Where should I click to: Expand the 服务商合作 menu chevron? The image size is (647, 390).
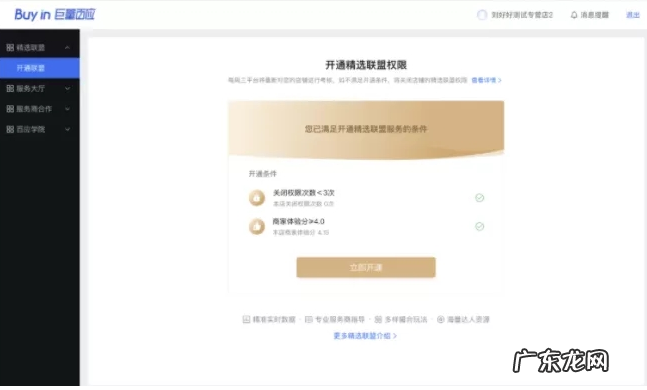click(x=67, y=109)
